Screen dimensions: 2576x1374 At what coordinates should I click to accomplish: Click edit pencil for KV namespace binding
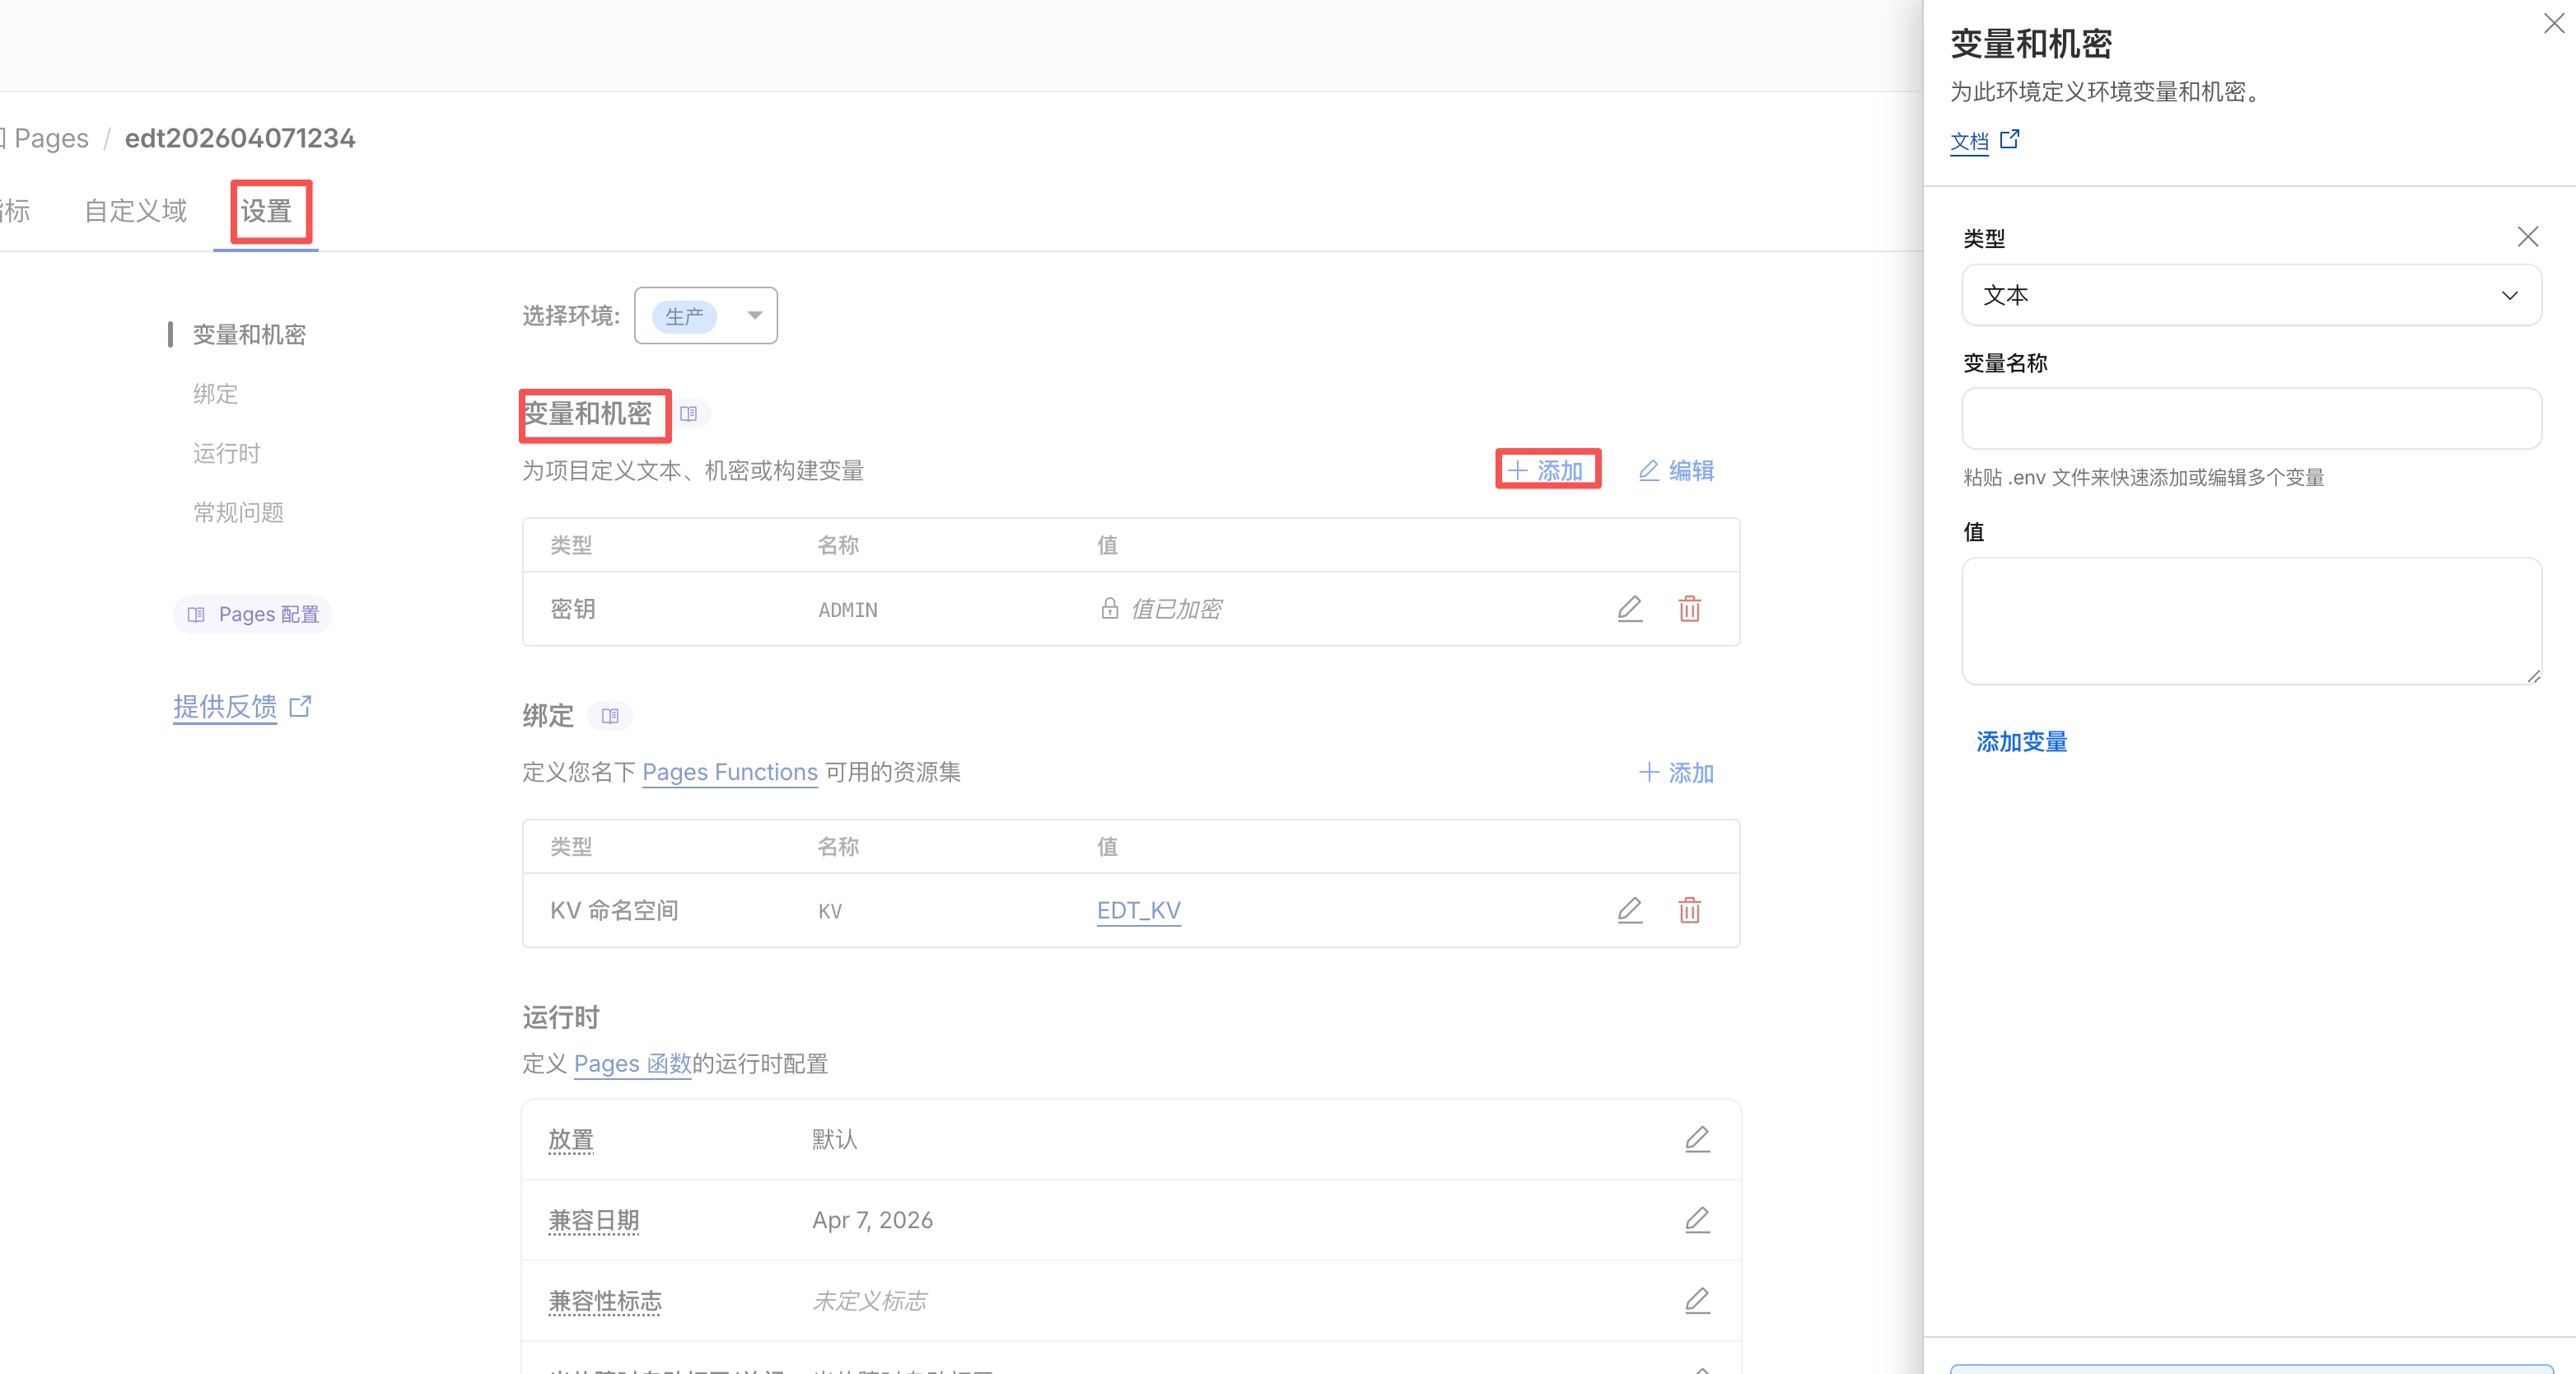1629,910
